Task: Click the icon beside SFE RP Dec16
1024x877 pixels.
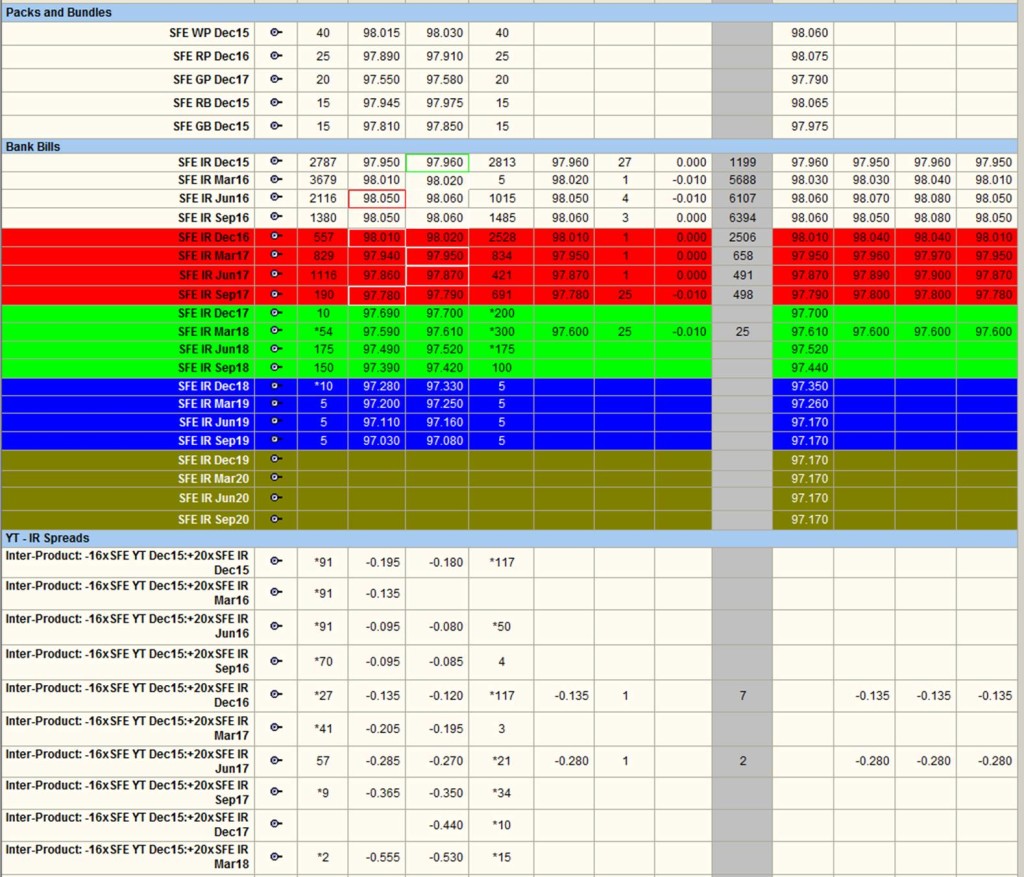Action: pos(276,56)
